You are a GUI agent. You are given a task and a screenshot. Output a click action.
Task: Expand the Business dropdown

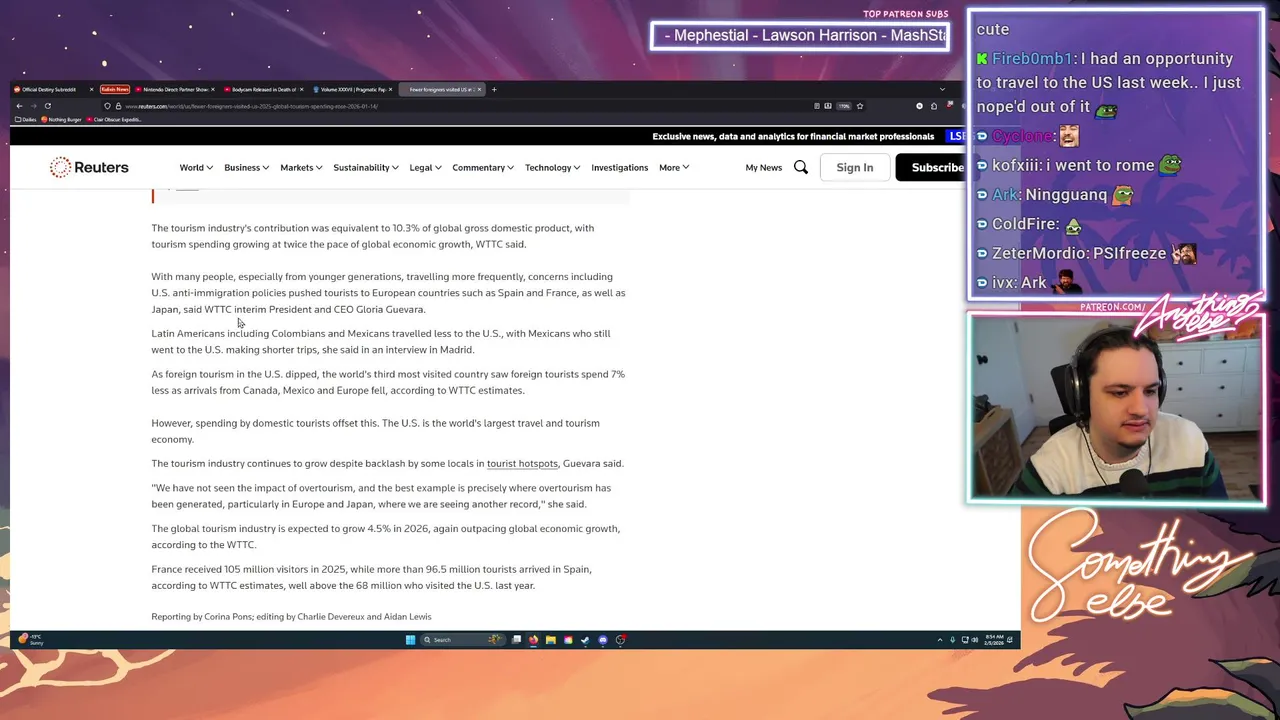pyautogui.click(x=246, y=167)
